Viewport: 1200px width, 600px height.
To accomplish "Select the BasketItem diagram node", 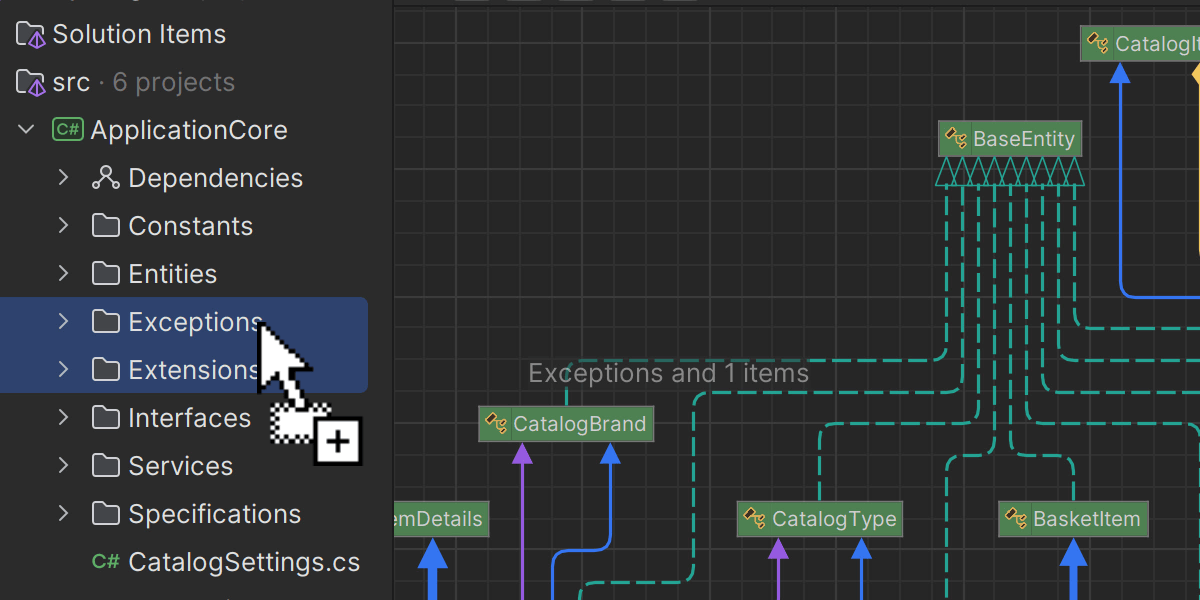I will click(x=1073, y=519).
